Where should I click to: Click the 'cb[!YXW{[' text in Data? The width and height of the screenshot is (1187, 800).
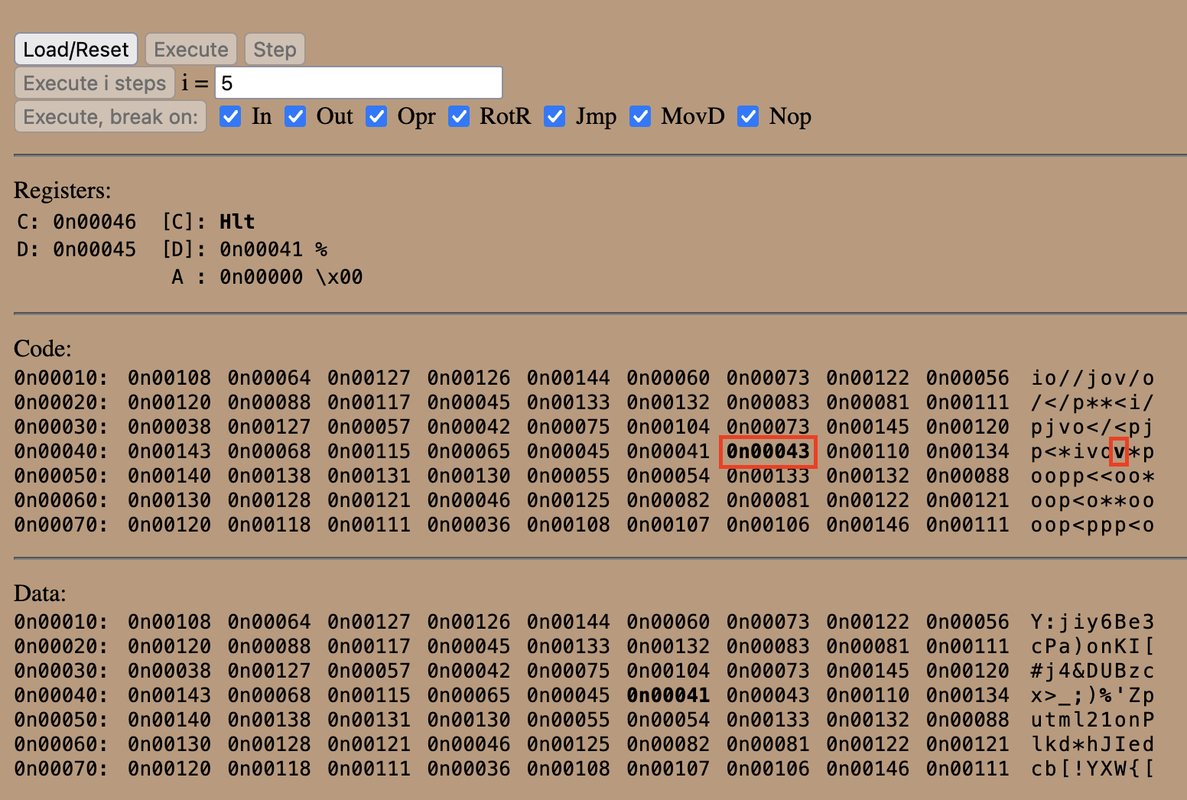[x=1092, y=769]
